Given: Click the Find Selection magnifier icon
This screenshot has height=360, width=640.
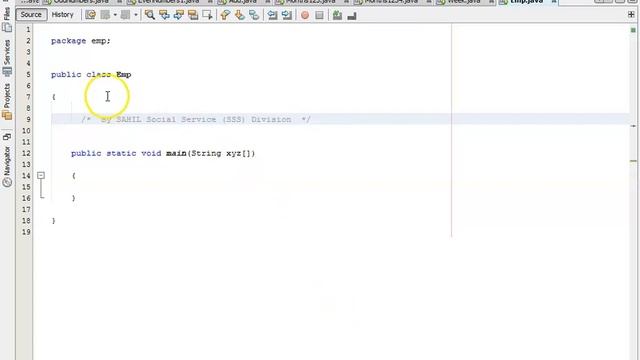Looking at the screenshot, I should pos(150,15).
